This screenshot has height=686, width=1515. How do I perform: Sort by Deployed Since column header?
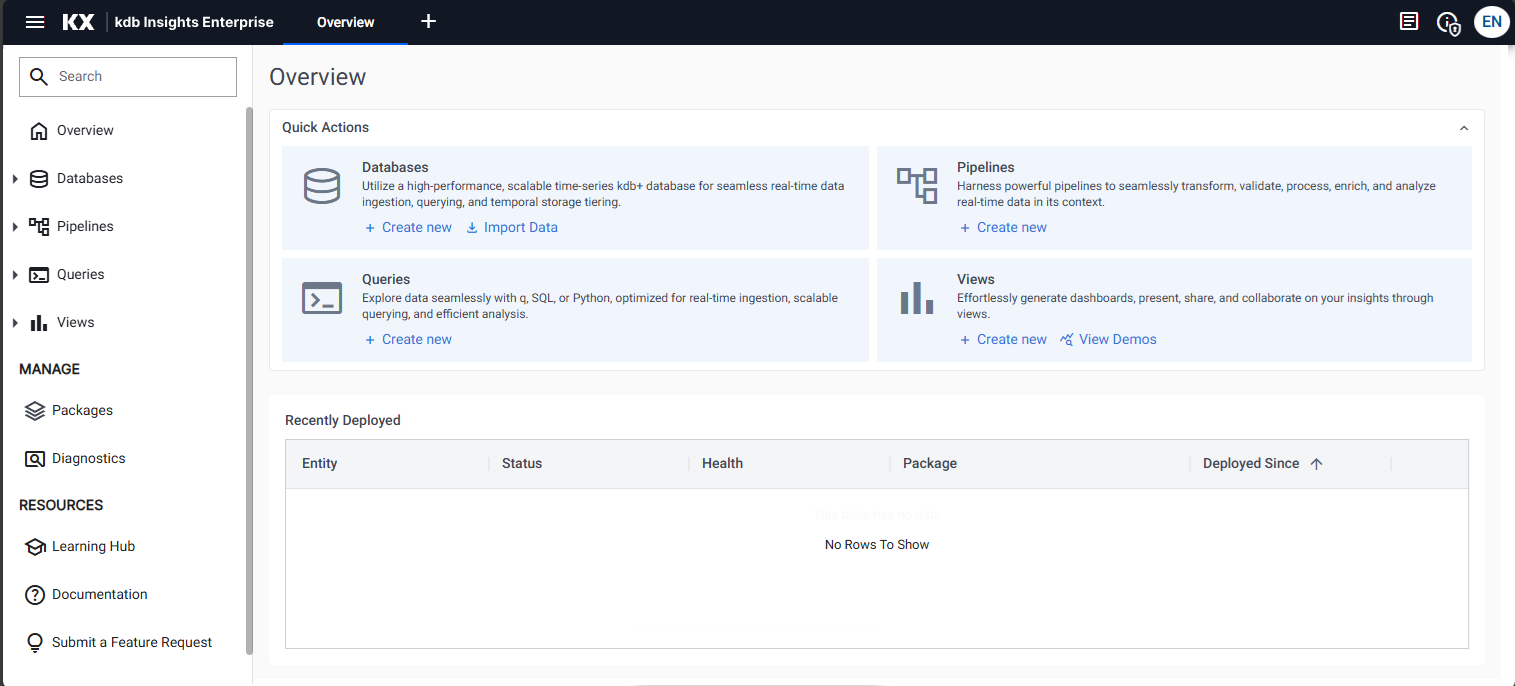[1251, 463]
